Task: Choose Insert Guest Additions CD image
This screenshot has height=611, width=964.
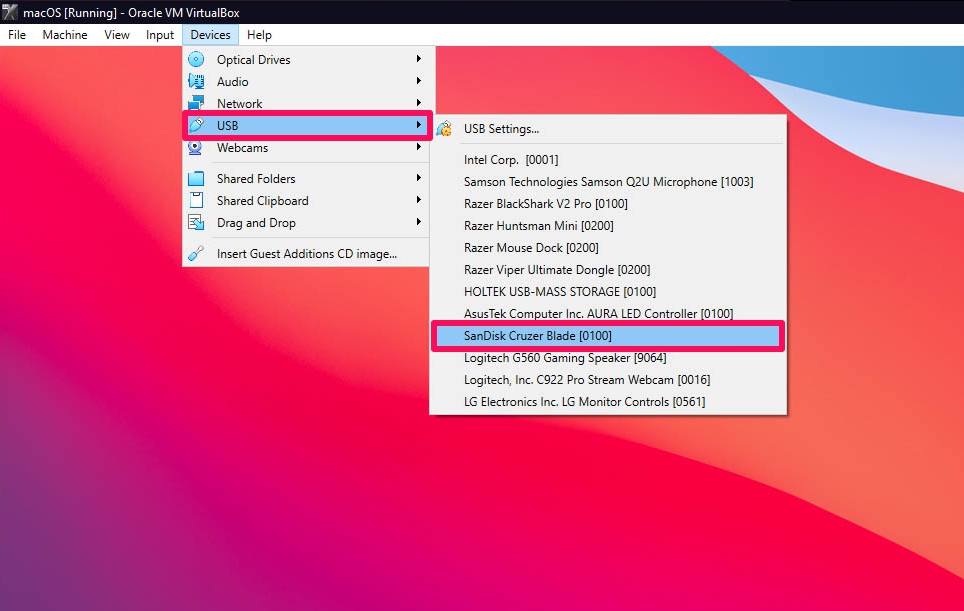Action: tap(306, 253)
